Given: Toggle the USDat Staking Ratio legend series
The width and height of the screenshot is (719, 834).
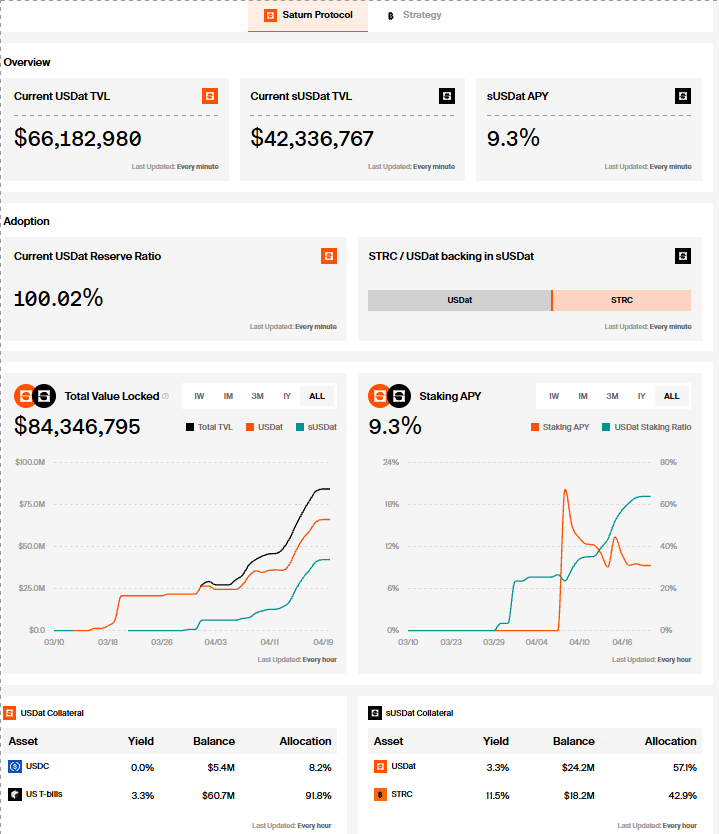Looking at the screenshot, I should point(647,427).
